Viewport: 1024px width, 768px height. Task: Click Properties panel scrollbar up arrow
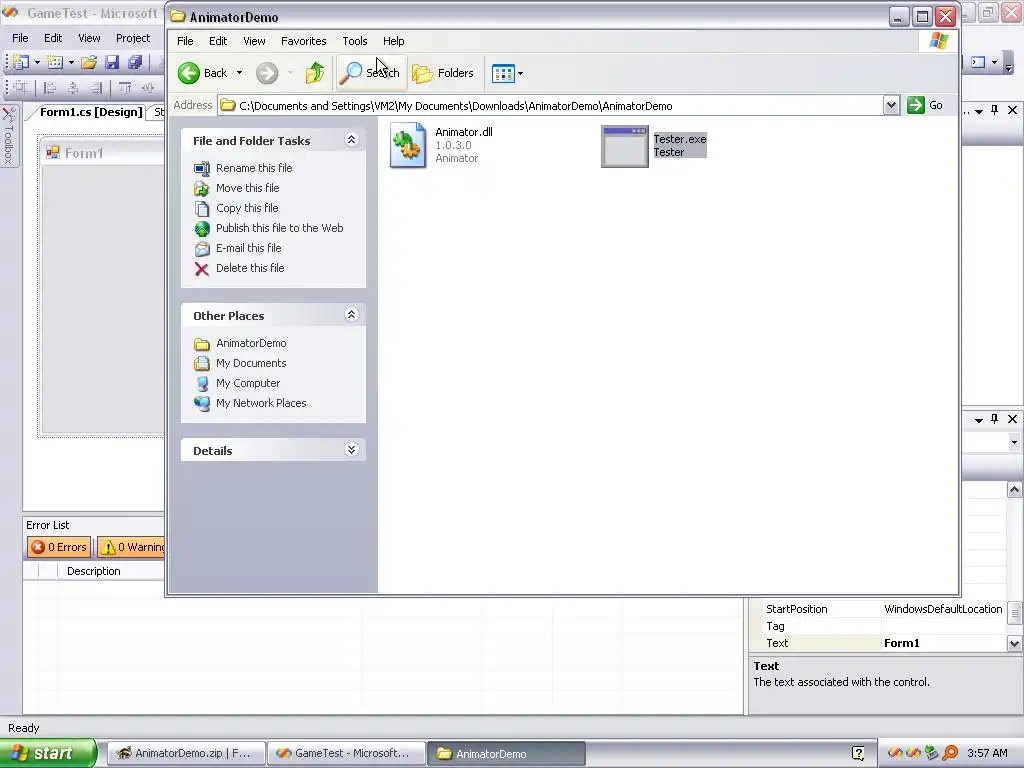[1014, 489]
